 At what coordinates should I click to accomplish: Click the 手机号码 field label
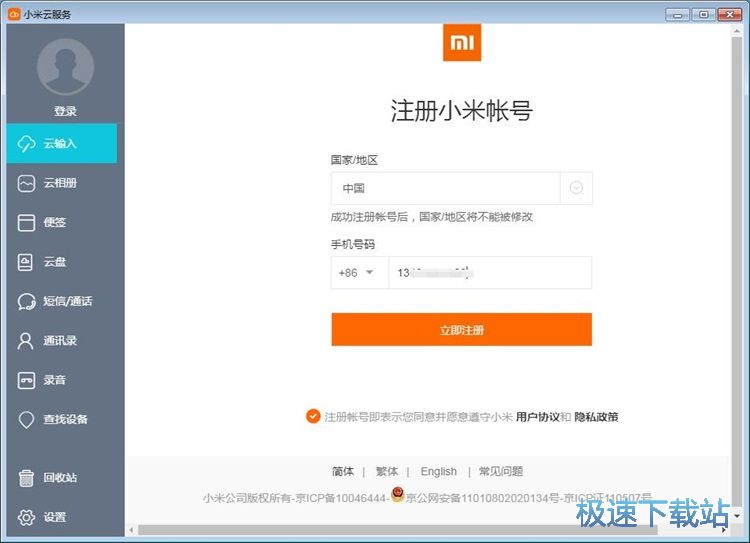coord(353,244)
